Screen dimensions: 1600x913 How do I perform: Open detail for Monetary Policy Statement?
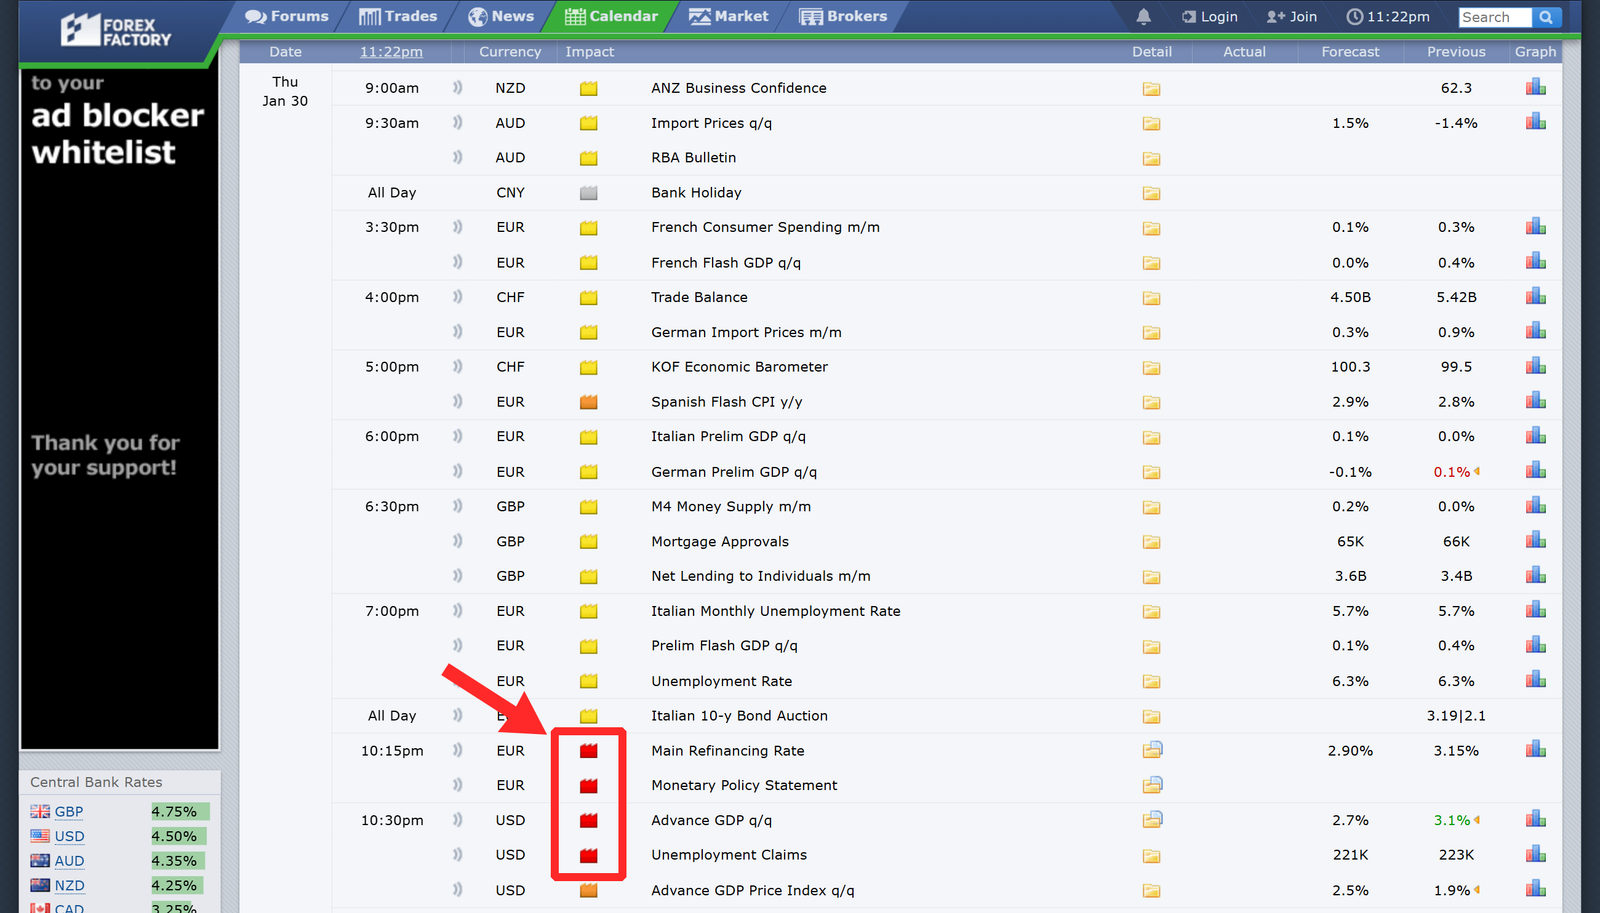tap(1153, 785)
